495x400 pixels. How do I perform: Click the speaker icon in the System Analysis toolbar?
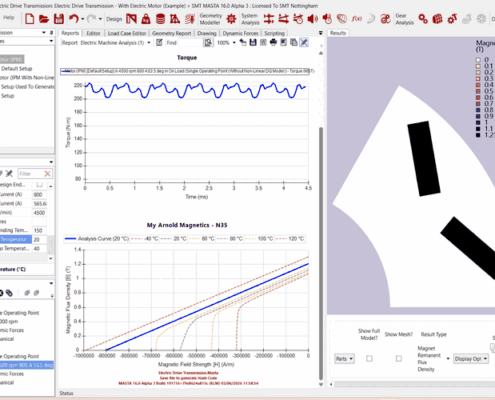tap(312, 19)
